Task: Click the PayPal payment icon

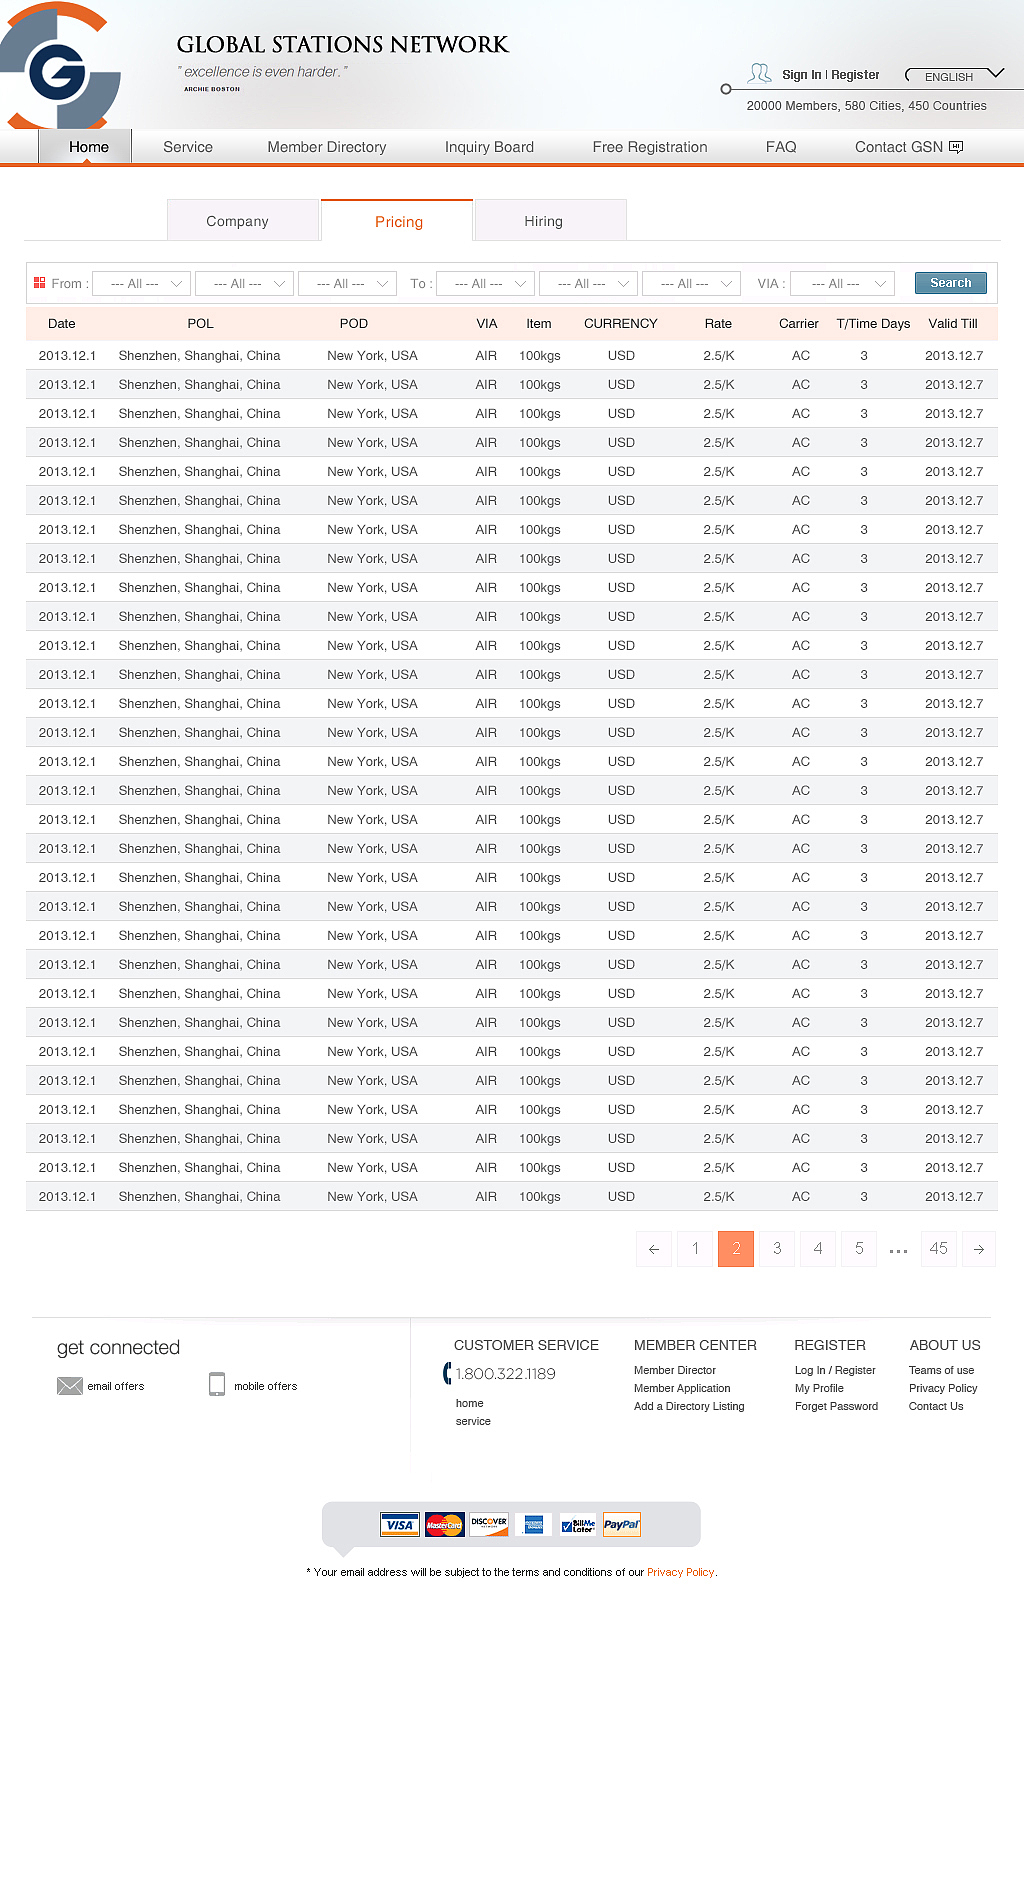Action: coord(622,1524)
